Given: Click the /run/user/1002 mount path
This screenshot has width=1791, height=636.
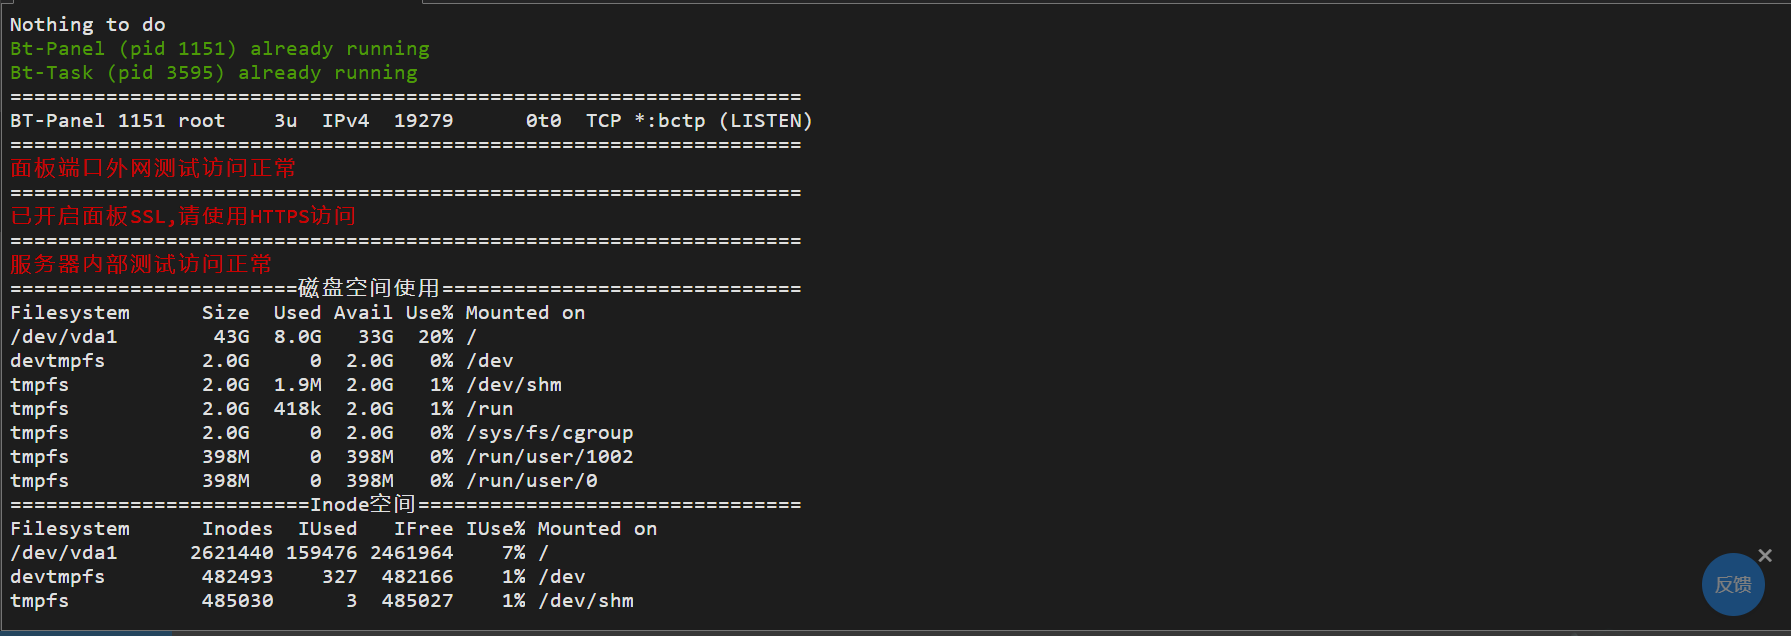Looking at the screenshot, I should click(550, 457).
